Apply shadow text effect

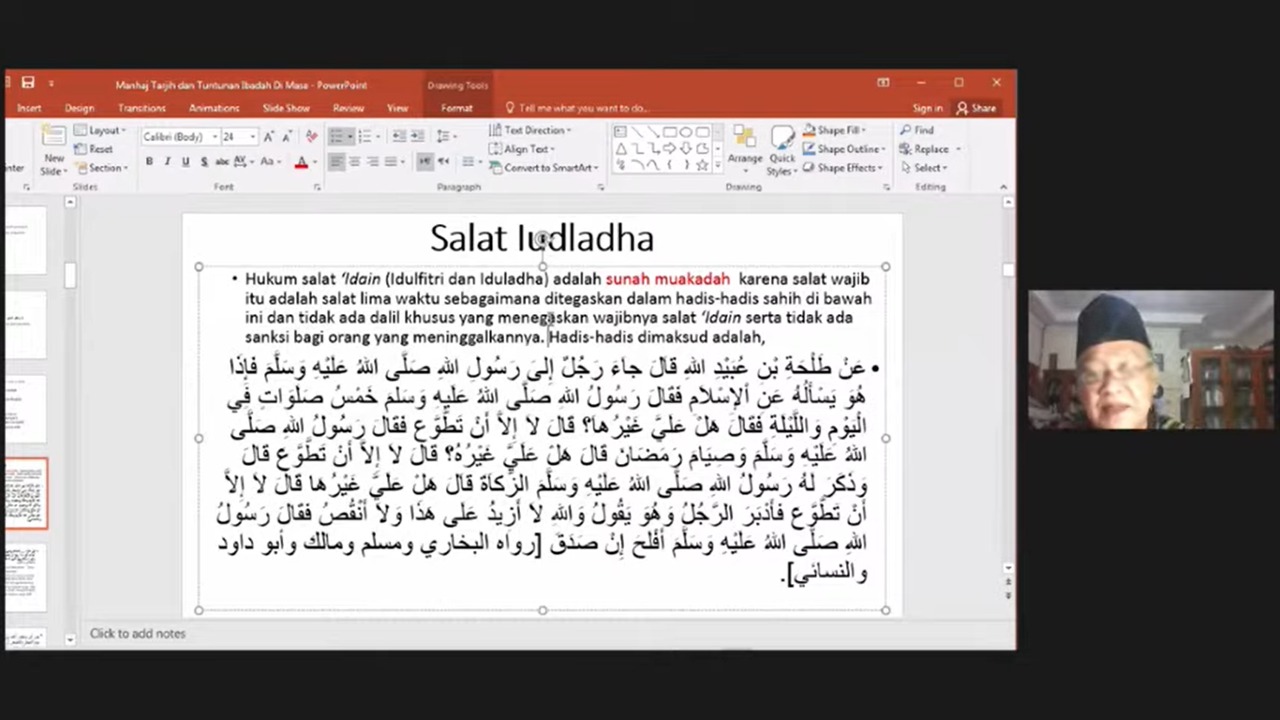[204, 161]
